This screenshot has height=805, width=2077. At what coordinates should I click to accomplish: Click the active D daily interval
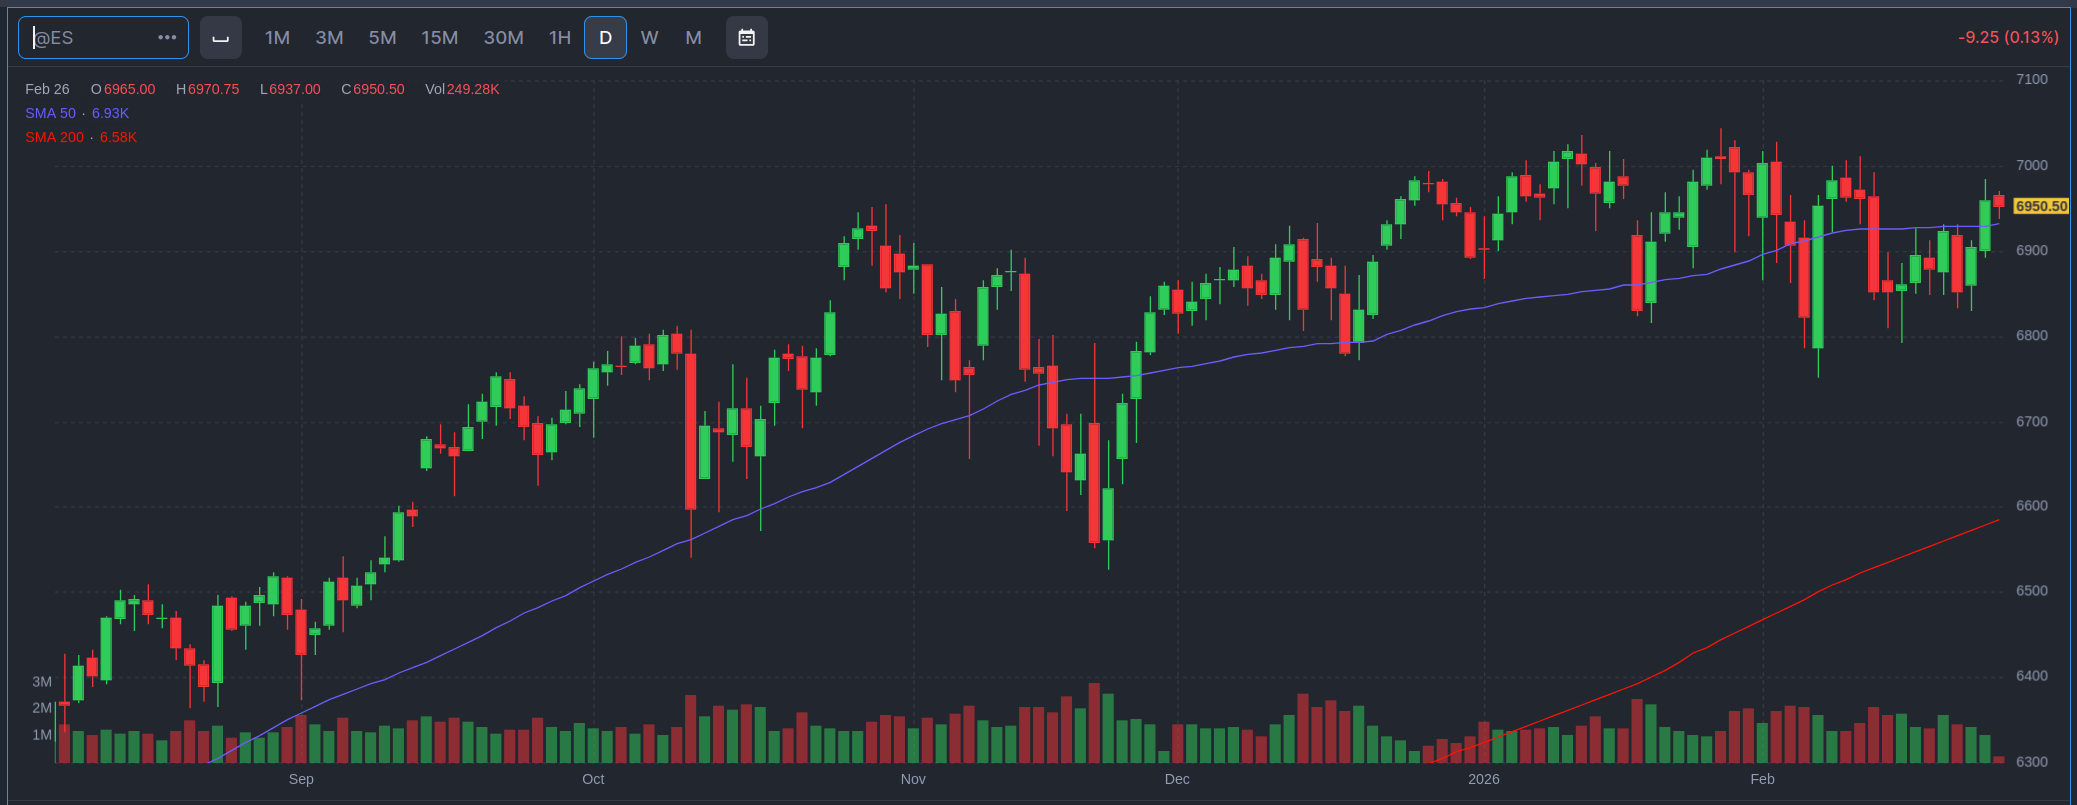(605, 38)
